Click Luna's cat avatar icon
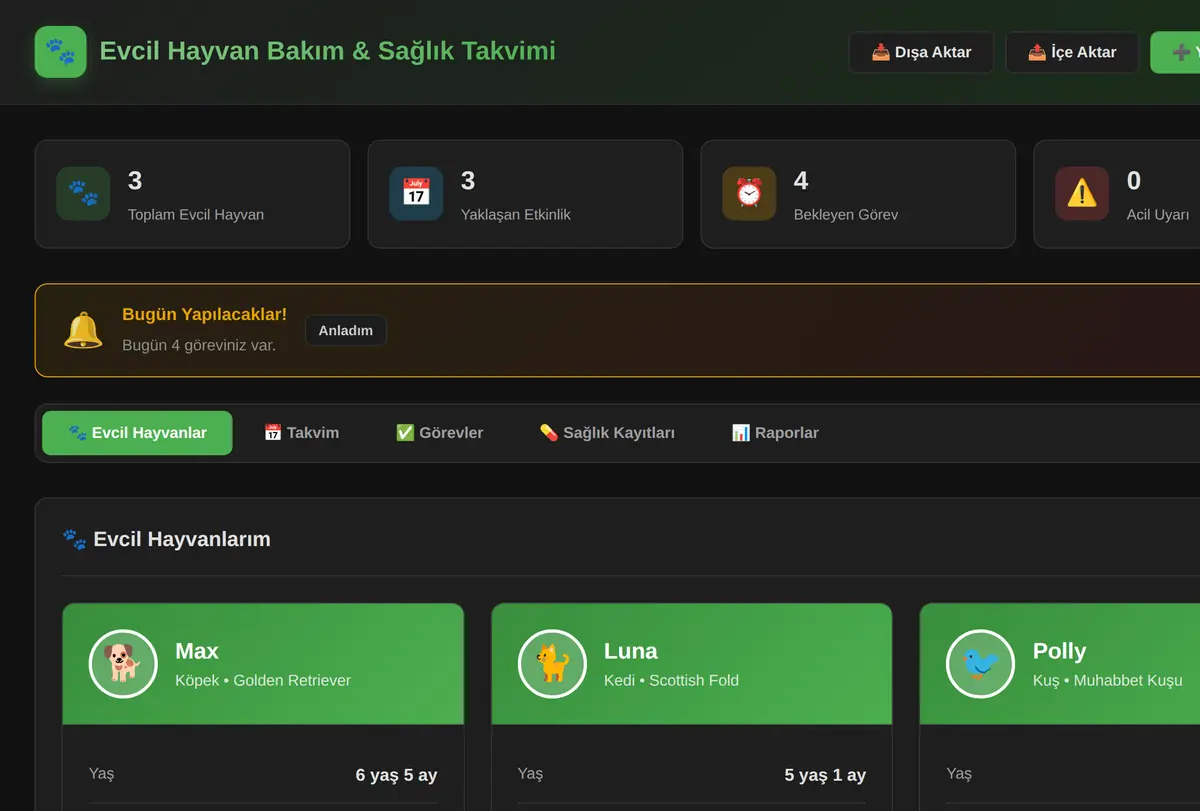This screenshot has height=811, width=1200. click(x=552, y=663)
